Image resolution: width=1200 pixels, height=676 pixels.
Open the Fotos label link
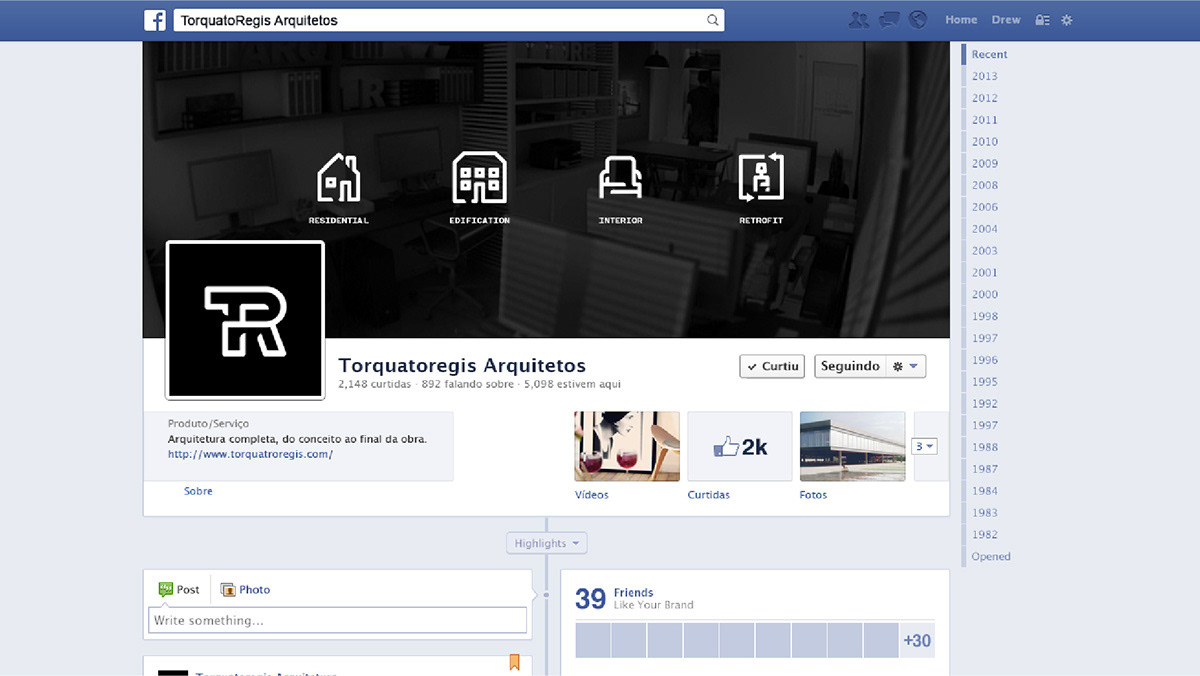pyautogui.click(x=814, y=495)
